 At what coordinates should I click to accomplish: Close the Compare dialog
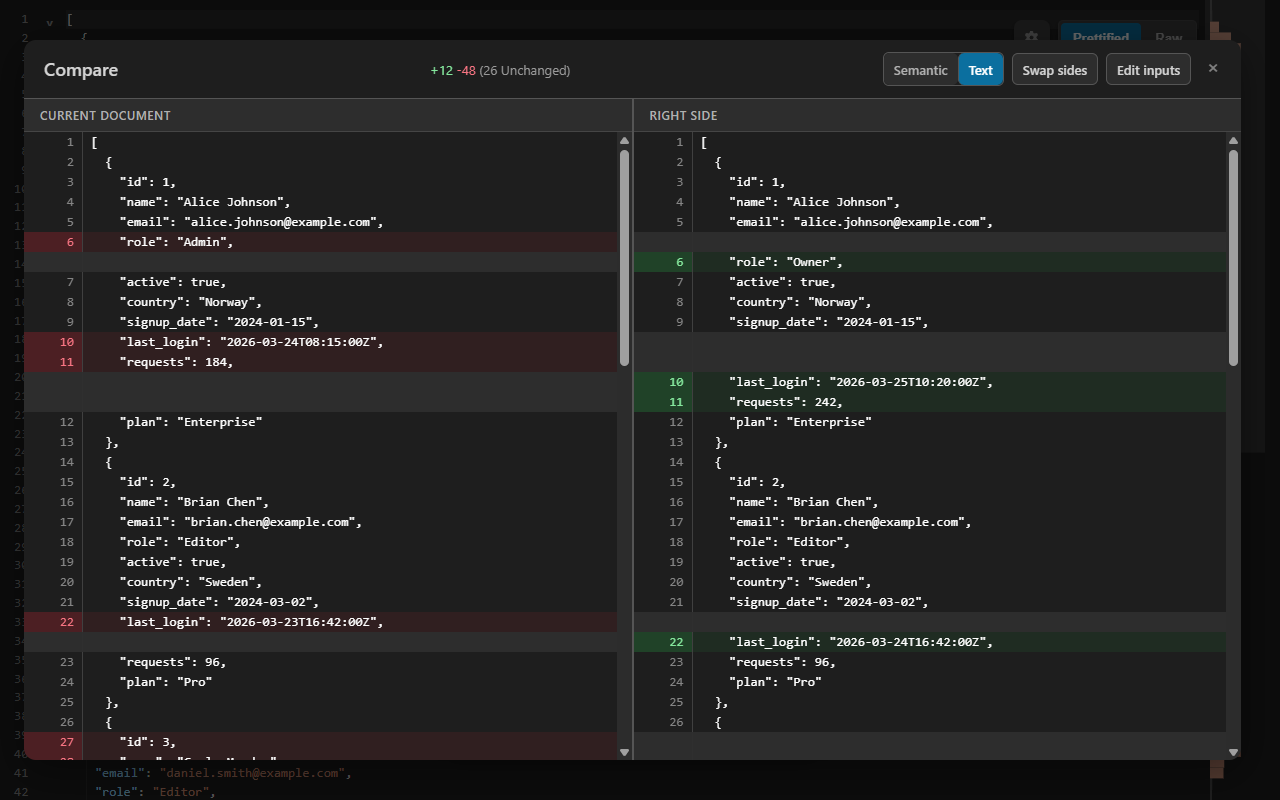click(1213, 68)
